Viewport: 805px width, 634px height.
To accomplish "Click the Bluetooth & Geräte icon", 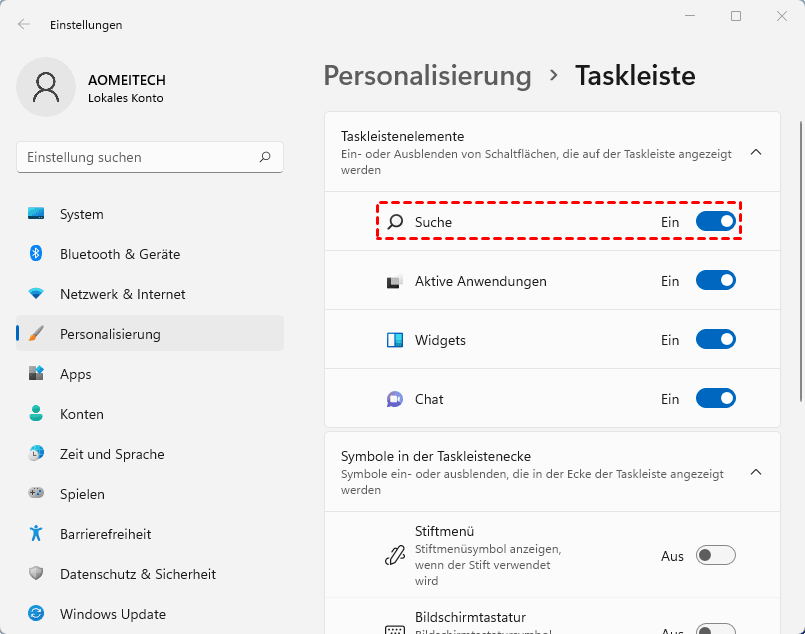I will point(36,254).
